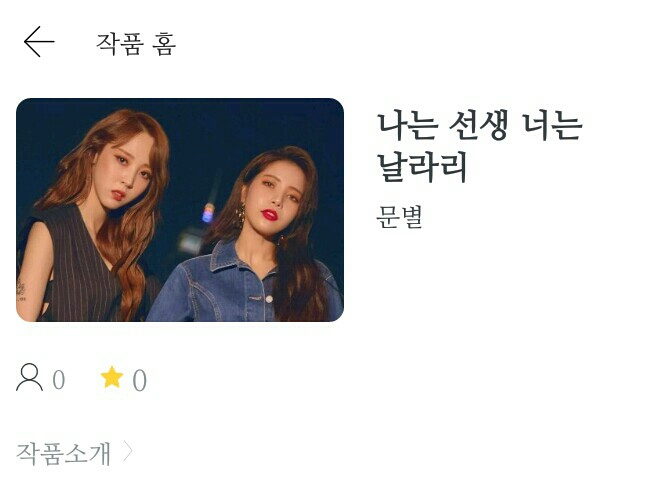The image size is (661, 496).
Task: Open the work cover image thumbnail
Action: [x=180, y=210]
